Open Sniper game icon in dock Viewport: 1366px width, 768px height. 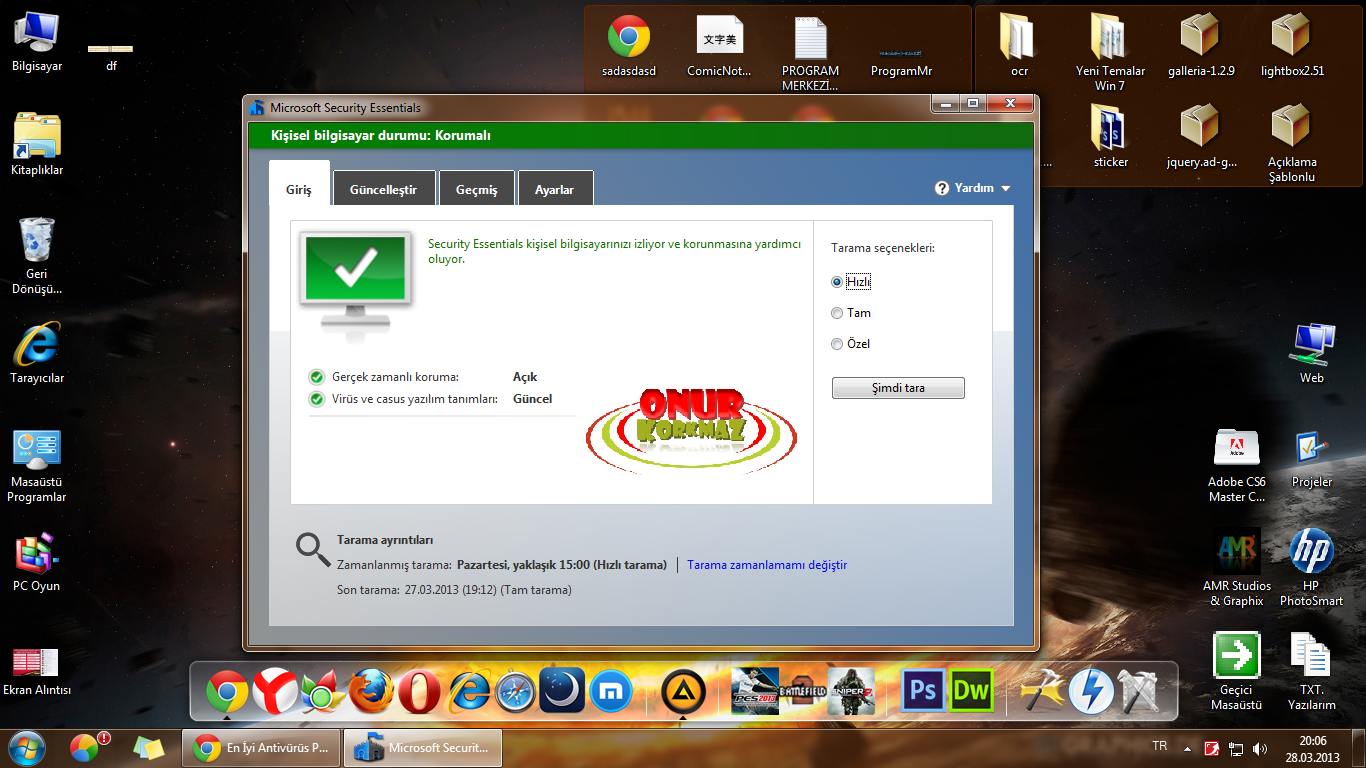coord(851,691)
